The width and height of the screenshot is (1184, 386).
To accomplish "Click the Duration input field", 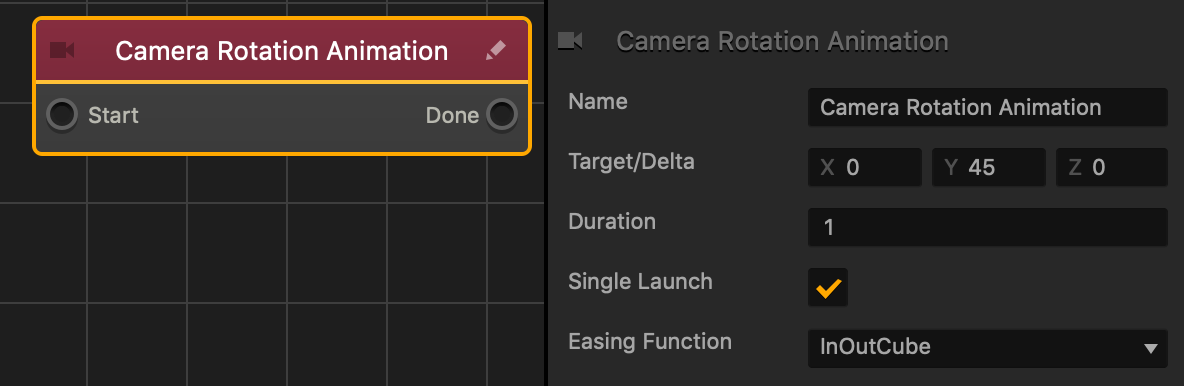I will pyautogui.click(x=988, y=227).
